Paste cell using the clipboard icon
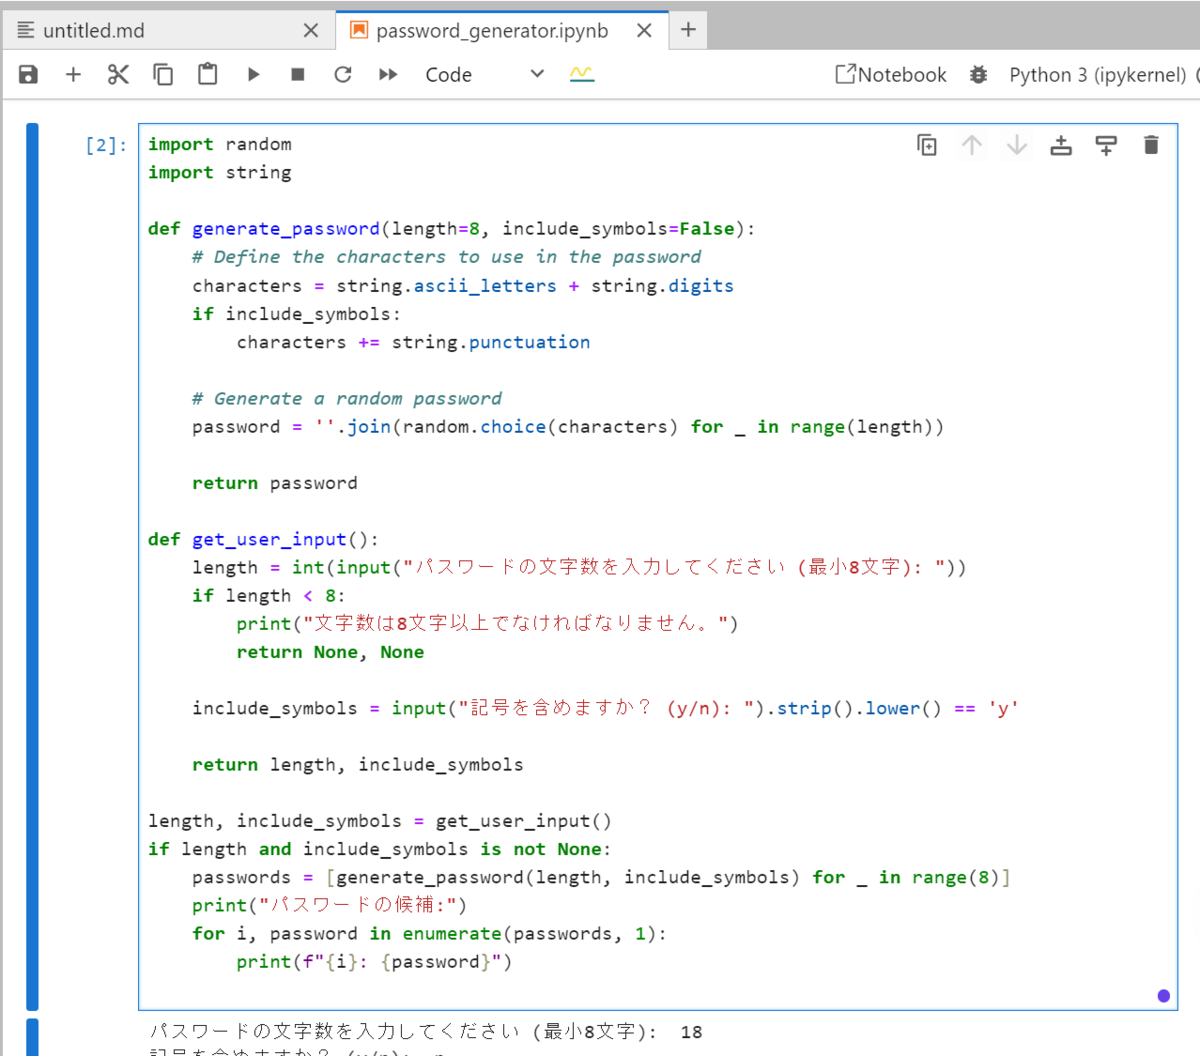1200x1056 pixels. tap(207, 74)
